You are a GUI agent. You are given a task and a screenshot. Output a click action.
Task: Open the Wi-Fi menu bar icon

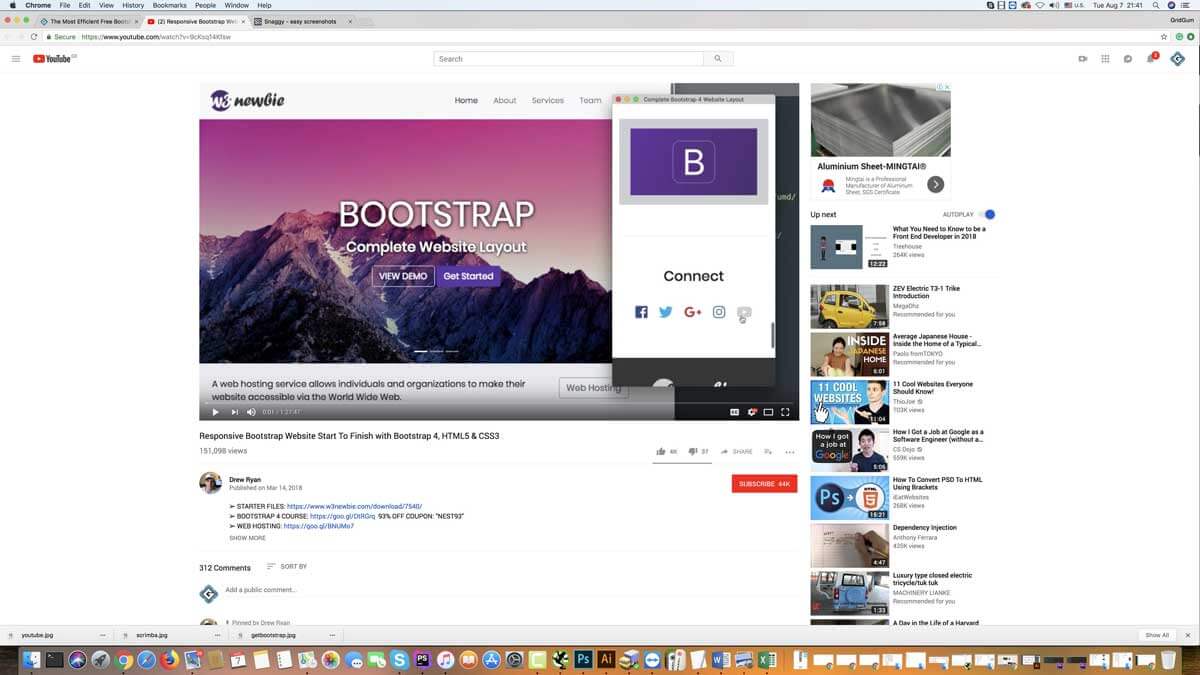click(1040, 5)
